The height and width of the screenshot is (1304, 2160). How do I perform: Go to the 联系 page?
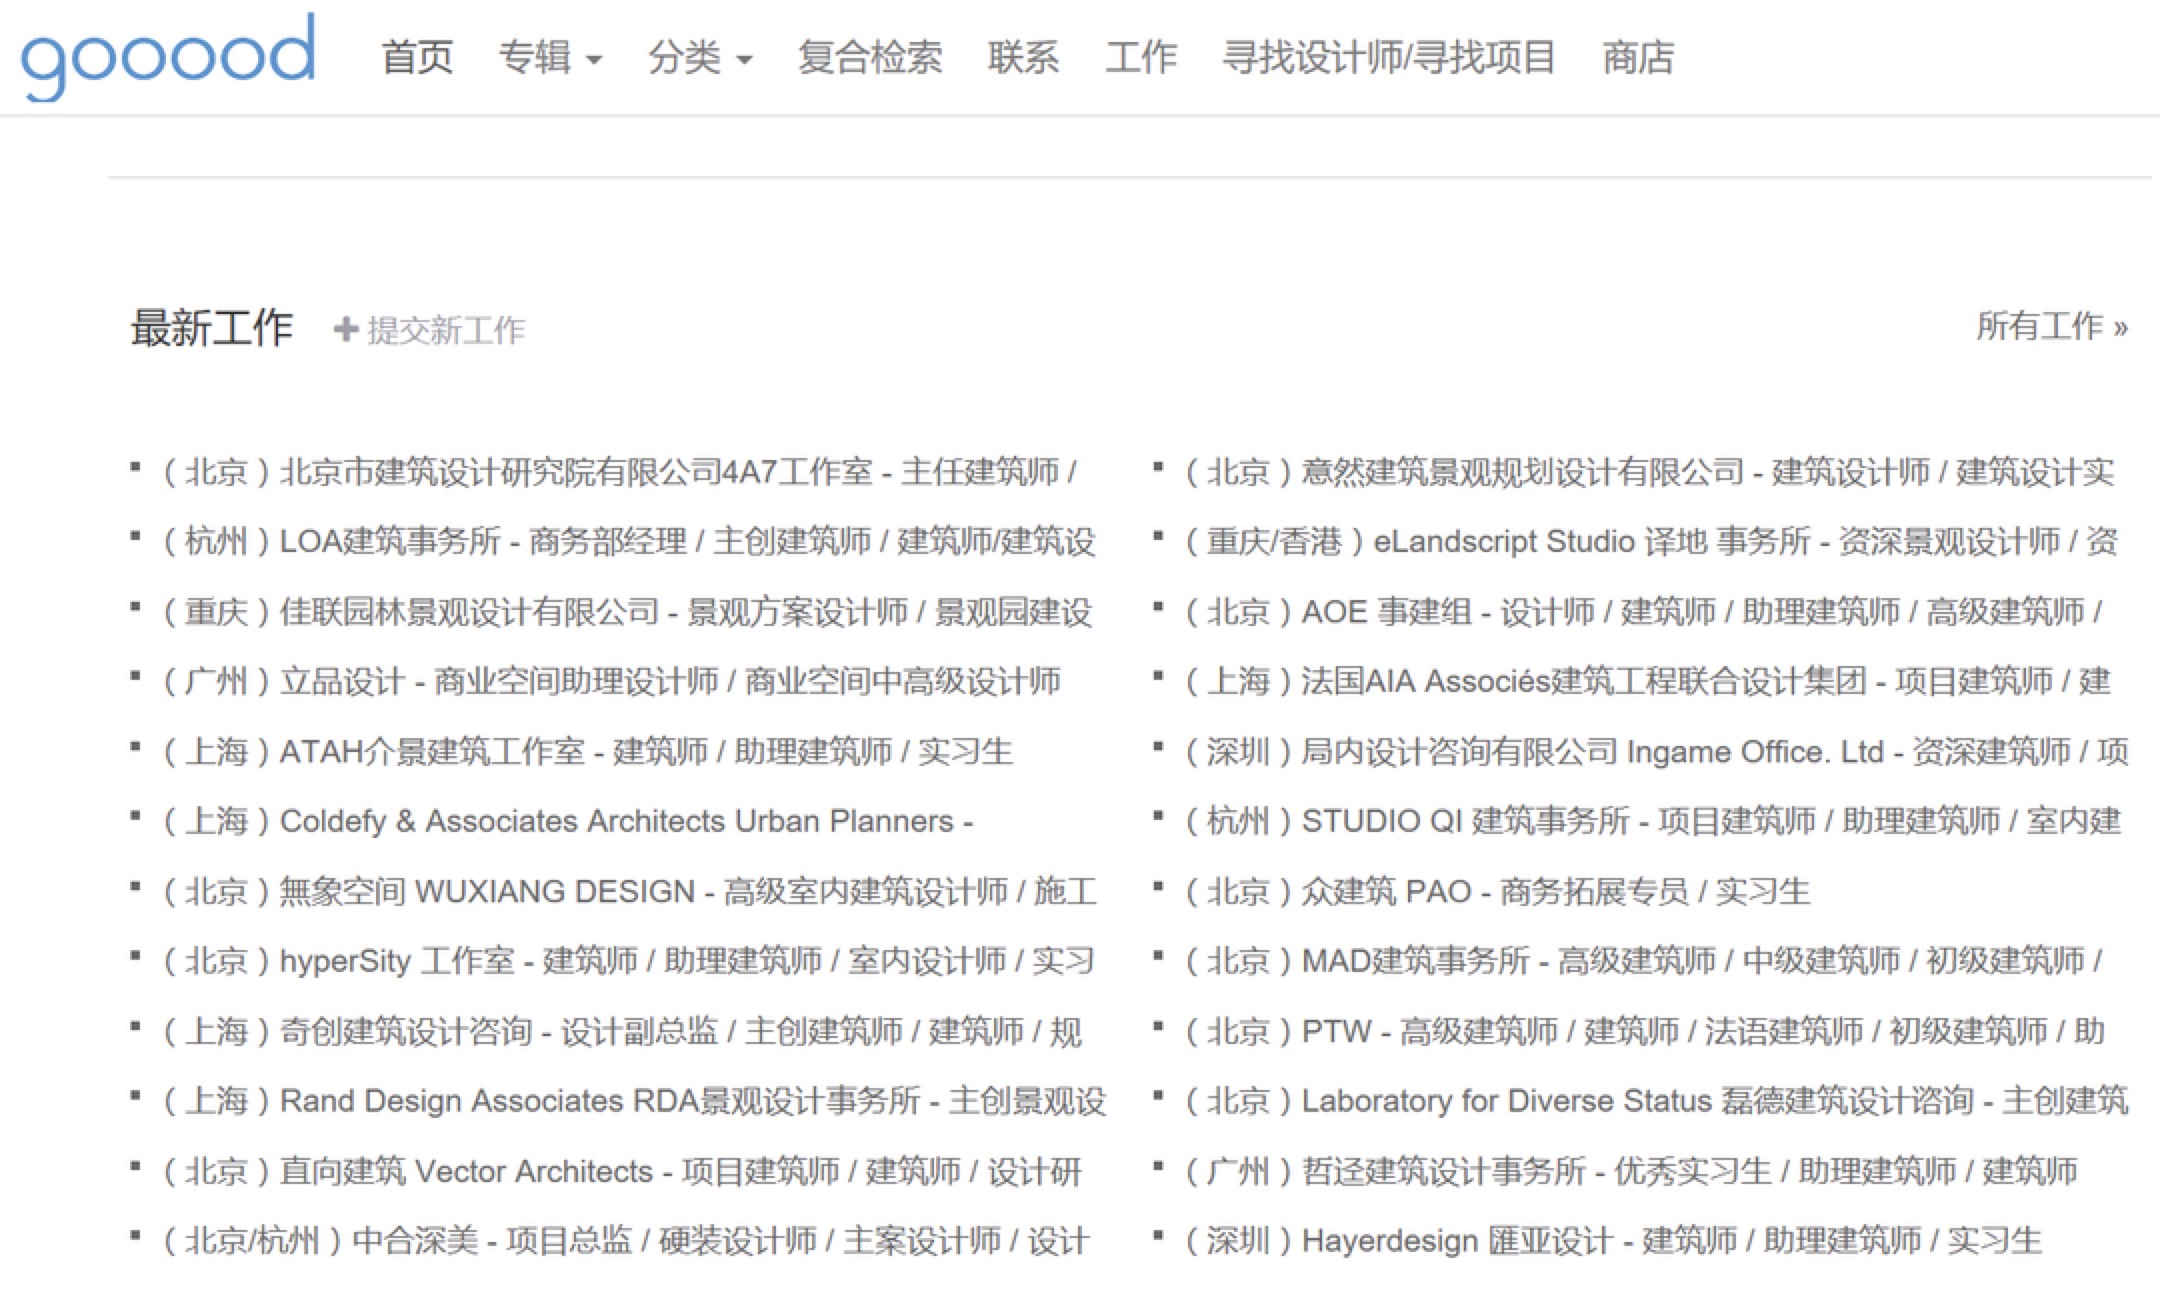coord(1023,57)
